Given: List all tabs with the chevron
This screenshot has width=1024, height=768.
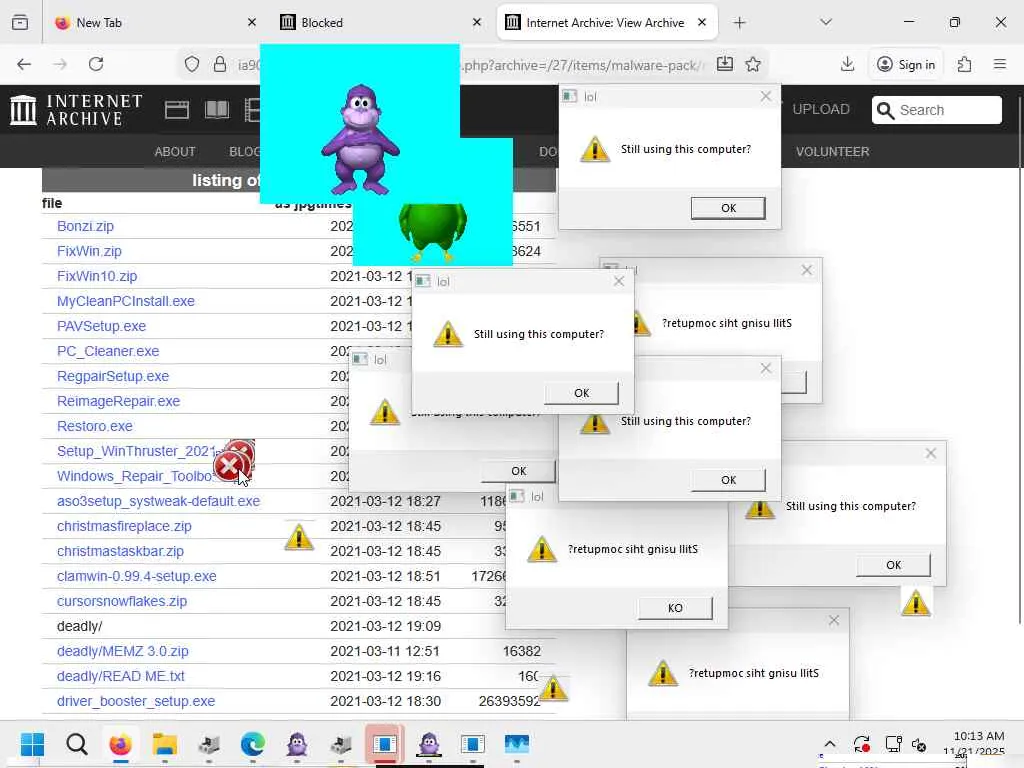Looking at the screenshot, I should tap(826, 22).
